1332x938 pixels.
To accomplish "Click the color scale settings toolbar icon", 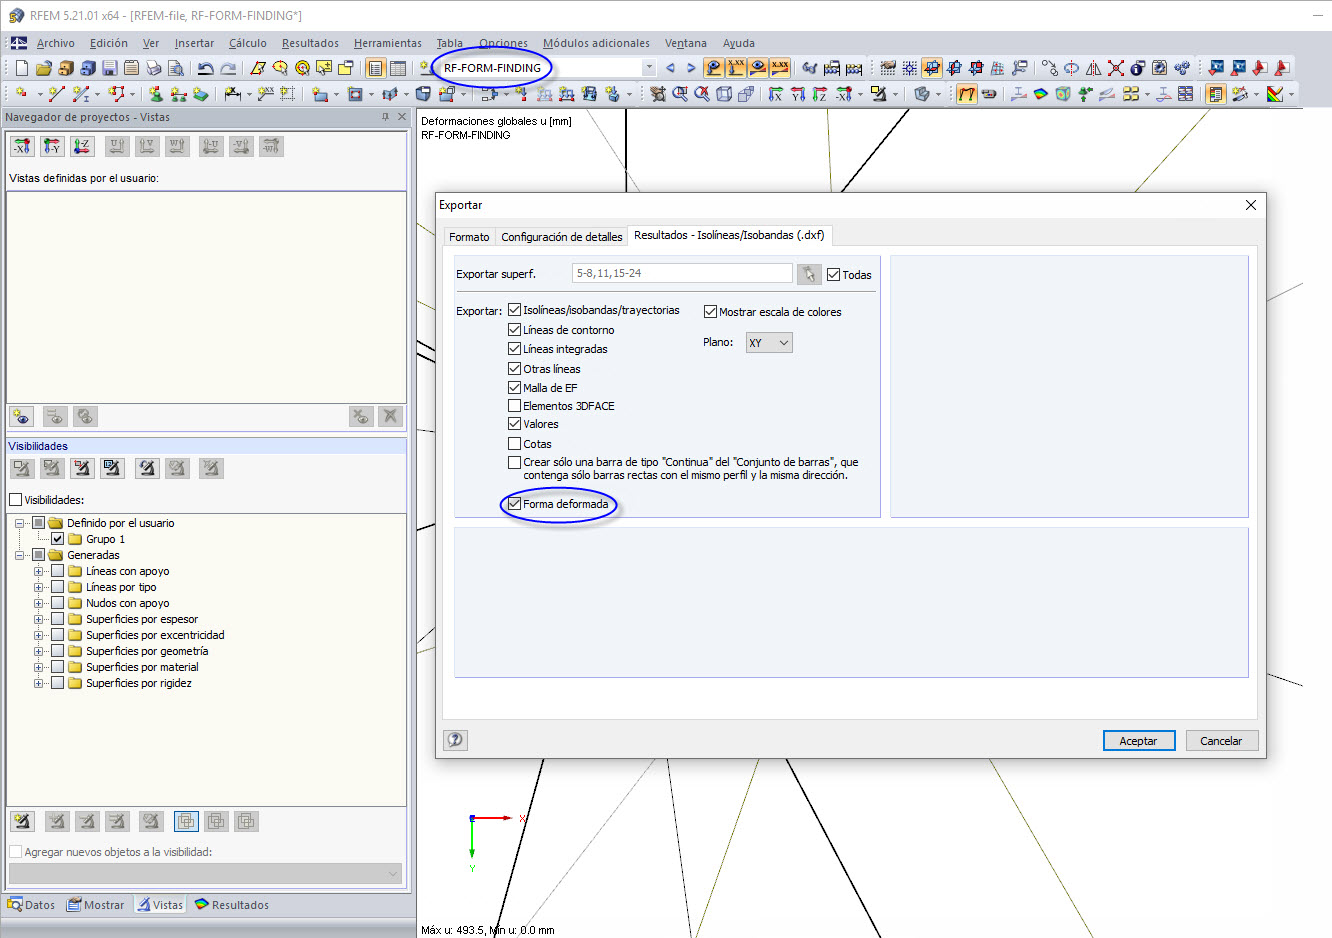I will (x=1275, y=94).
